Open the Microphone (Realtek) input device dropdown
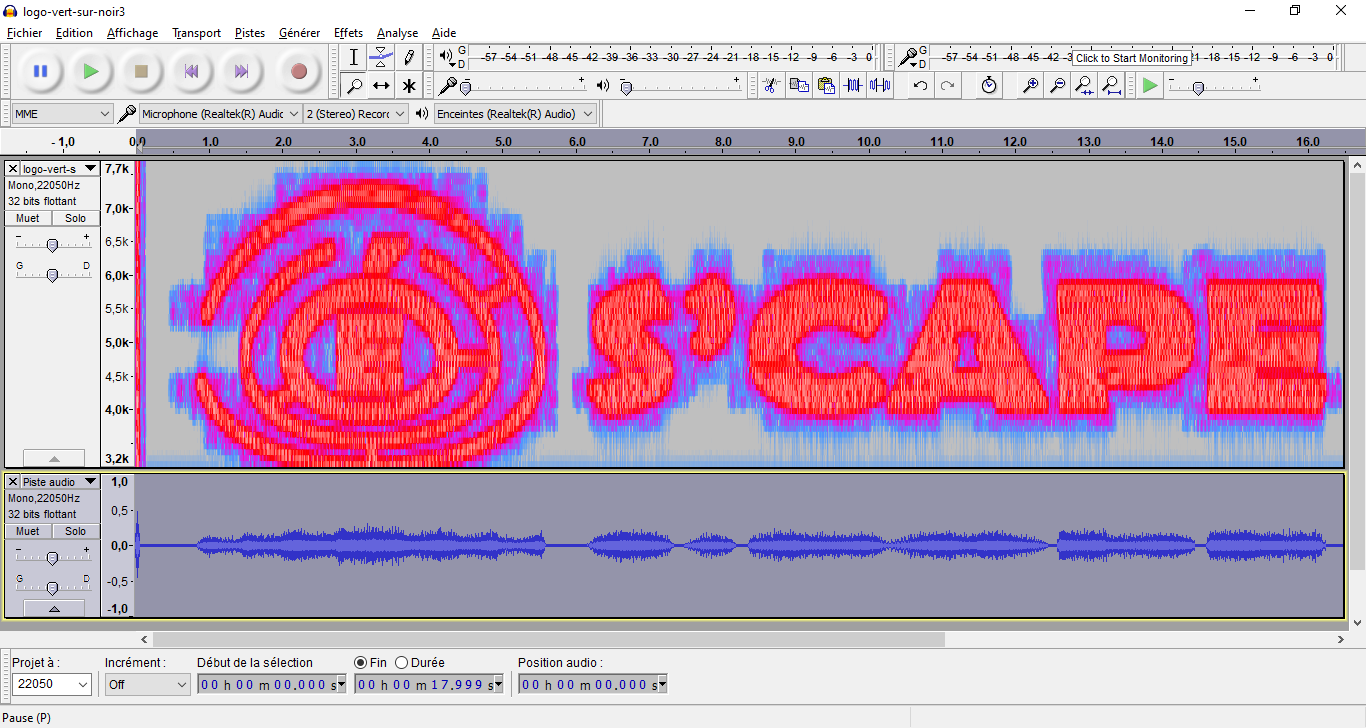The height and width of the screenshot is (728, 1366). tap(221, 114)
